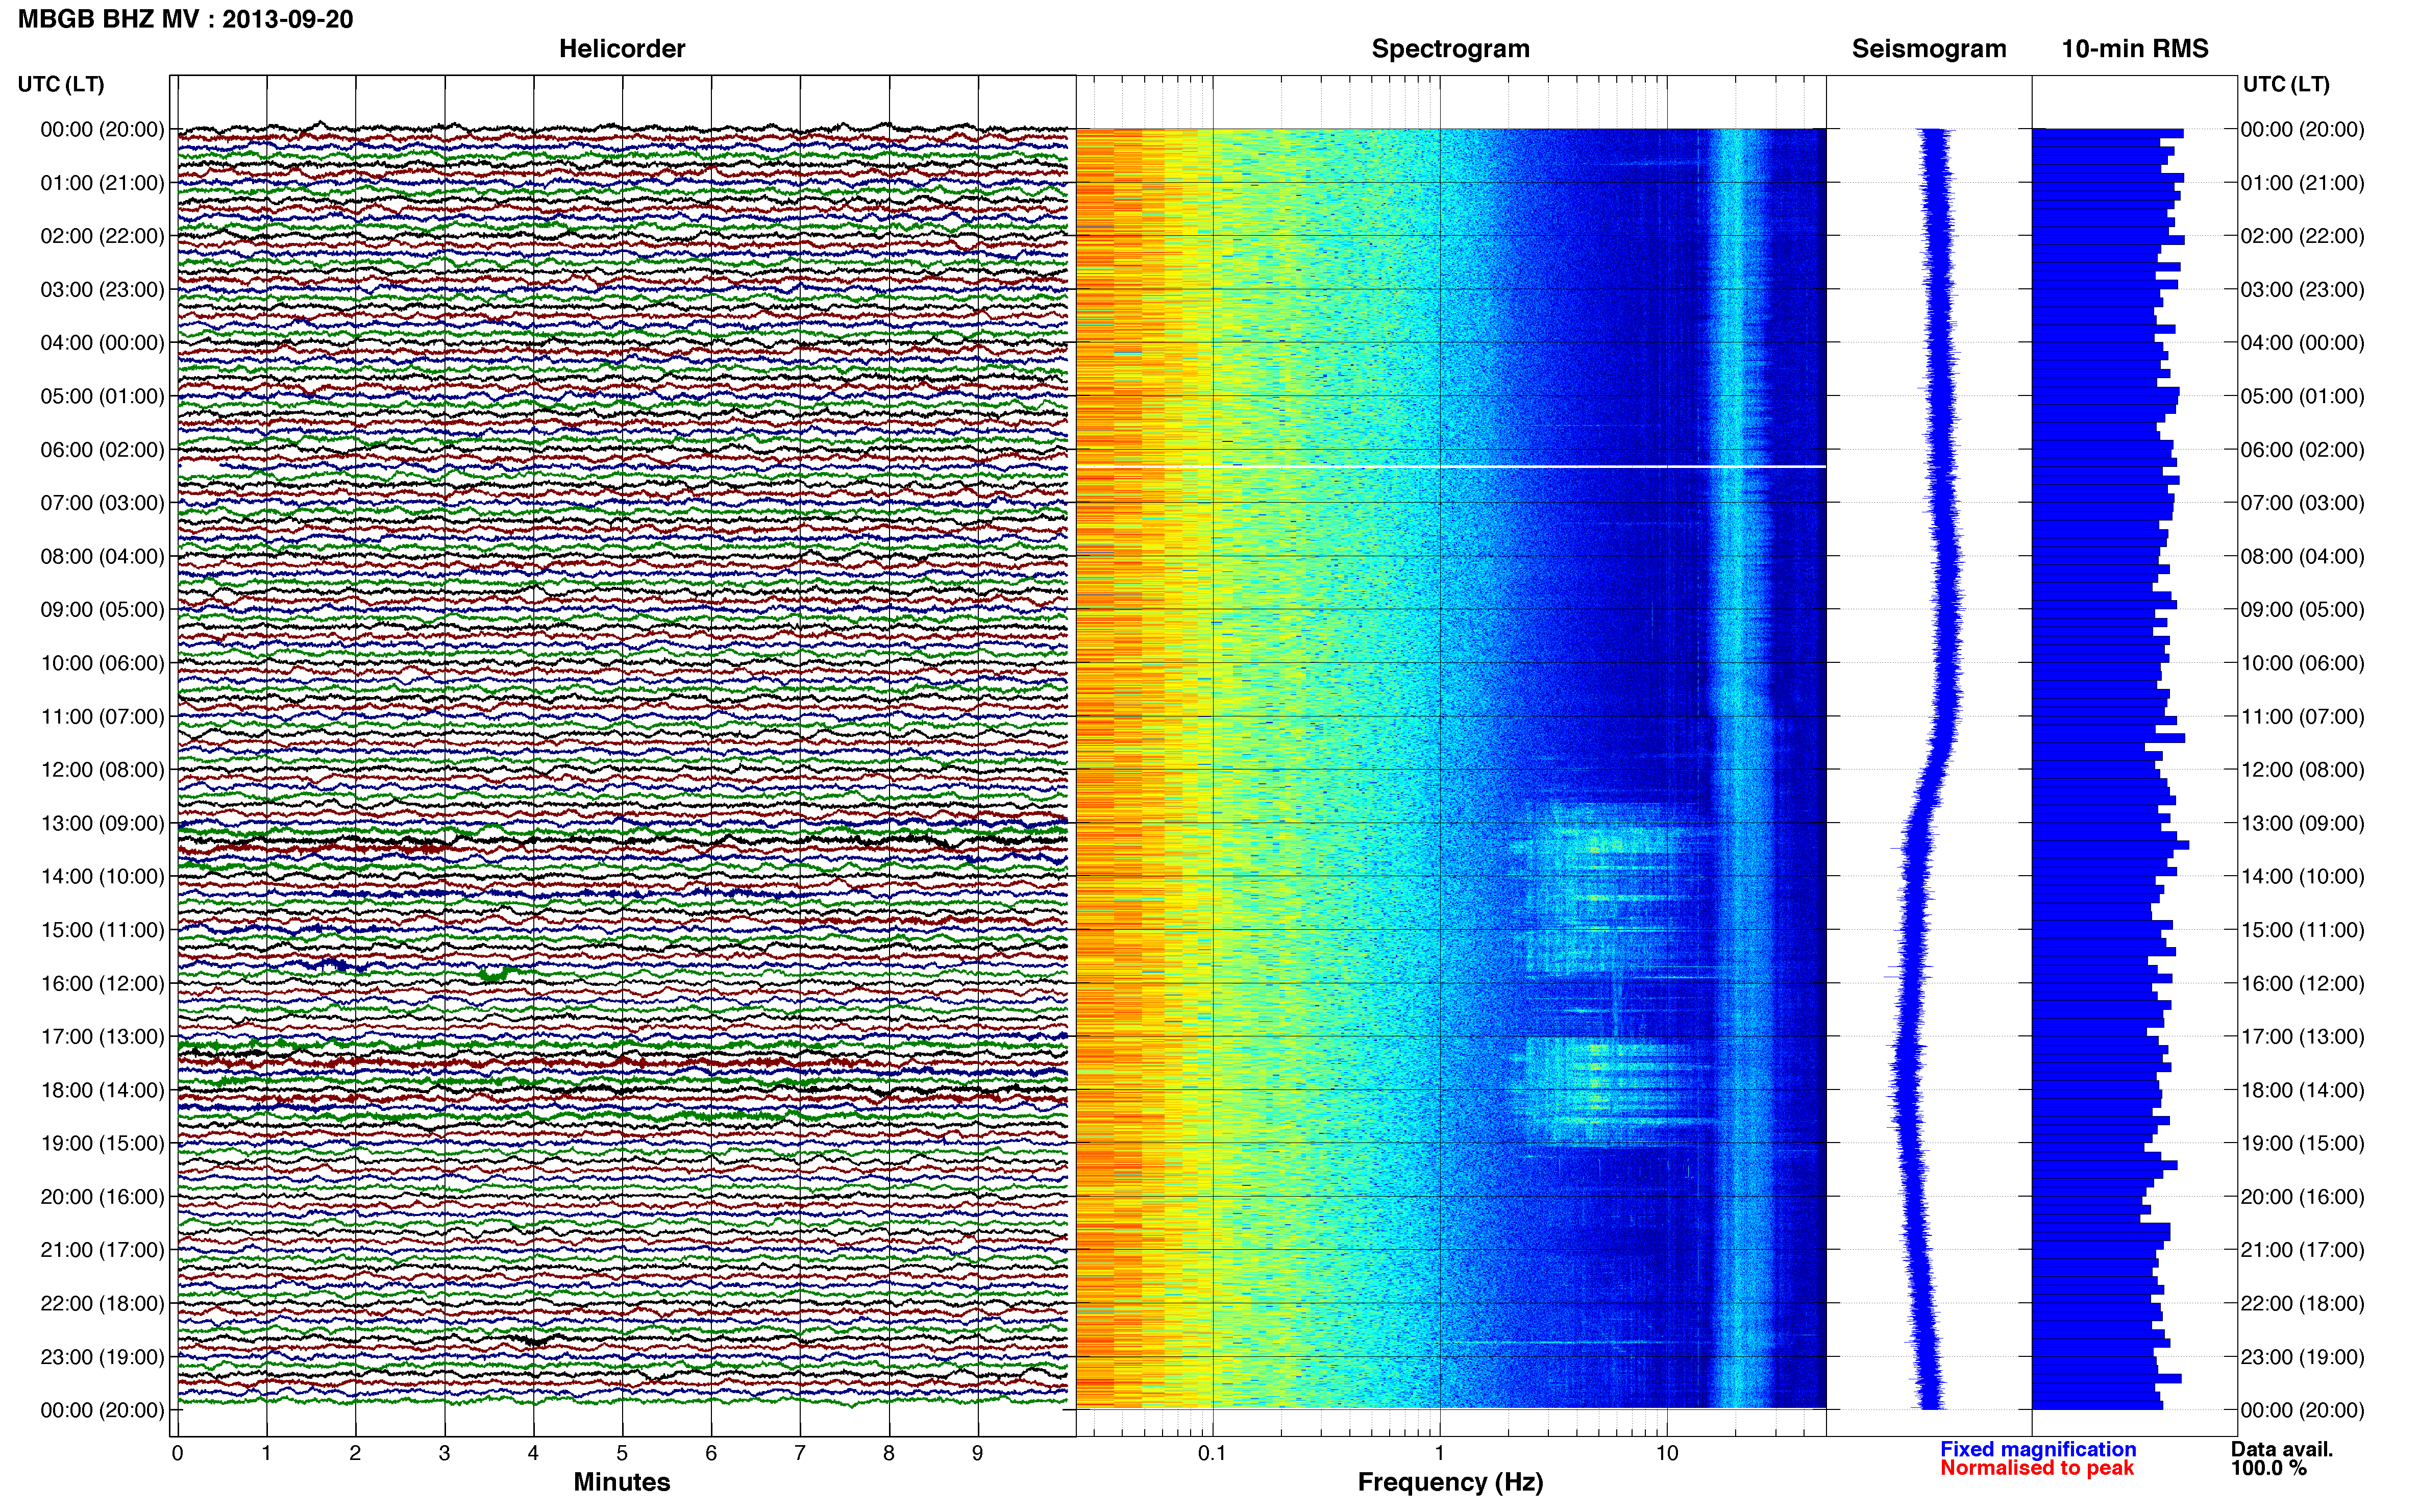Click RMS-side time label '20:00 (16:00)'
Viewport: 2419px width, 1512px height.
click(2302, 1197)
